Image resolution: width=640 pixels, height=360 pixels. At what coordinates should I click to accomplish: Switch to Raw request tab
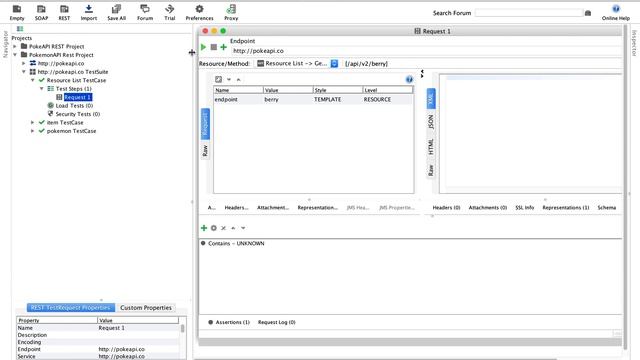[205, 151]
